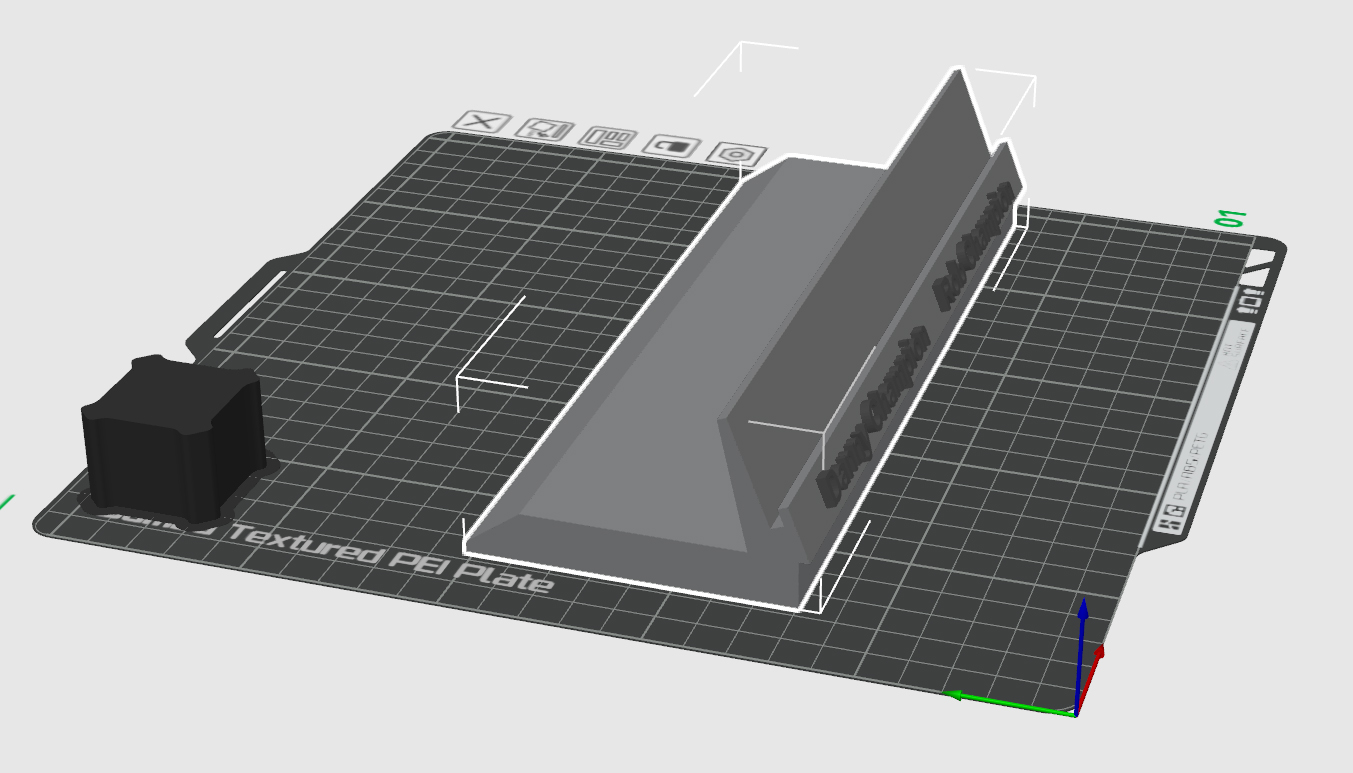The image size is (1353, 773).
Task: Select the dark prime tower block
Action: (173, 441)
